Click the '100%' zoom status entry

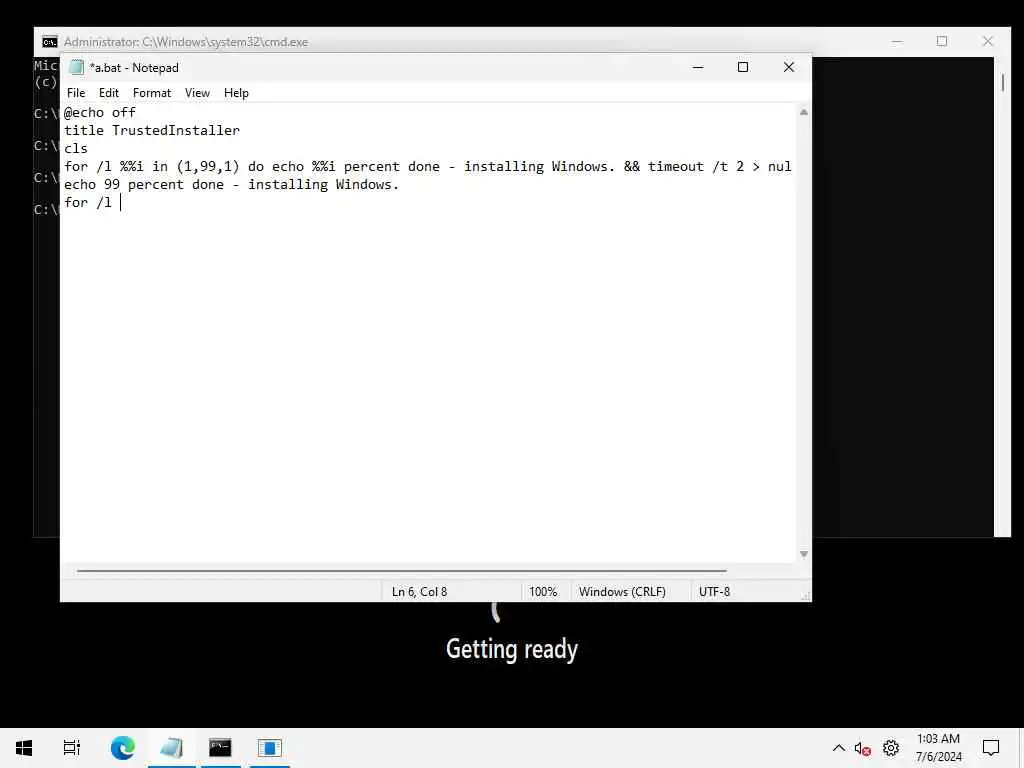point(543,592)
